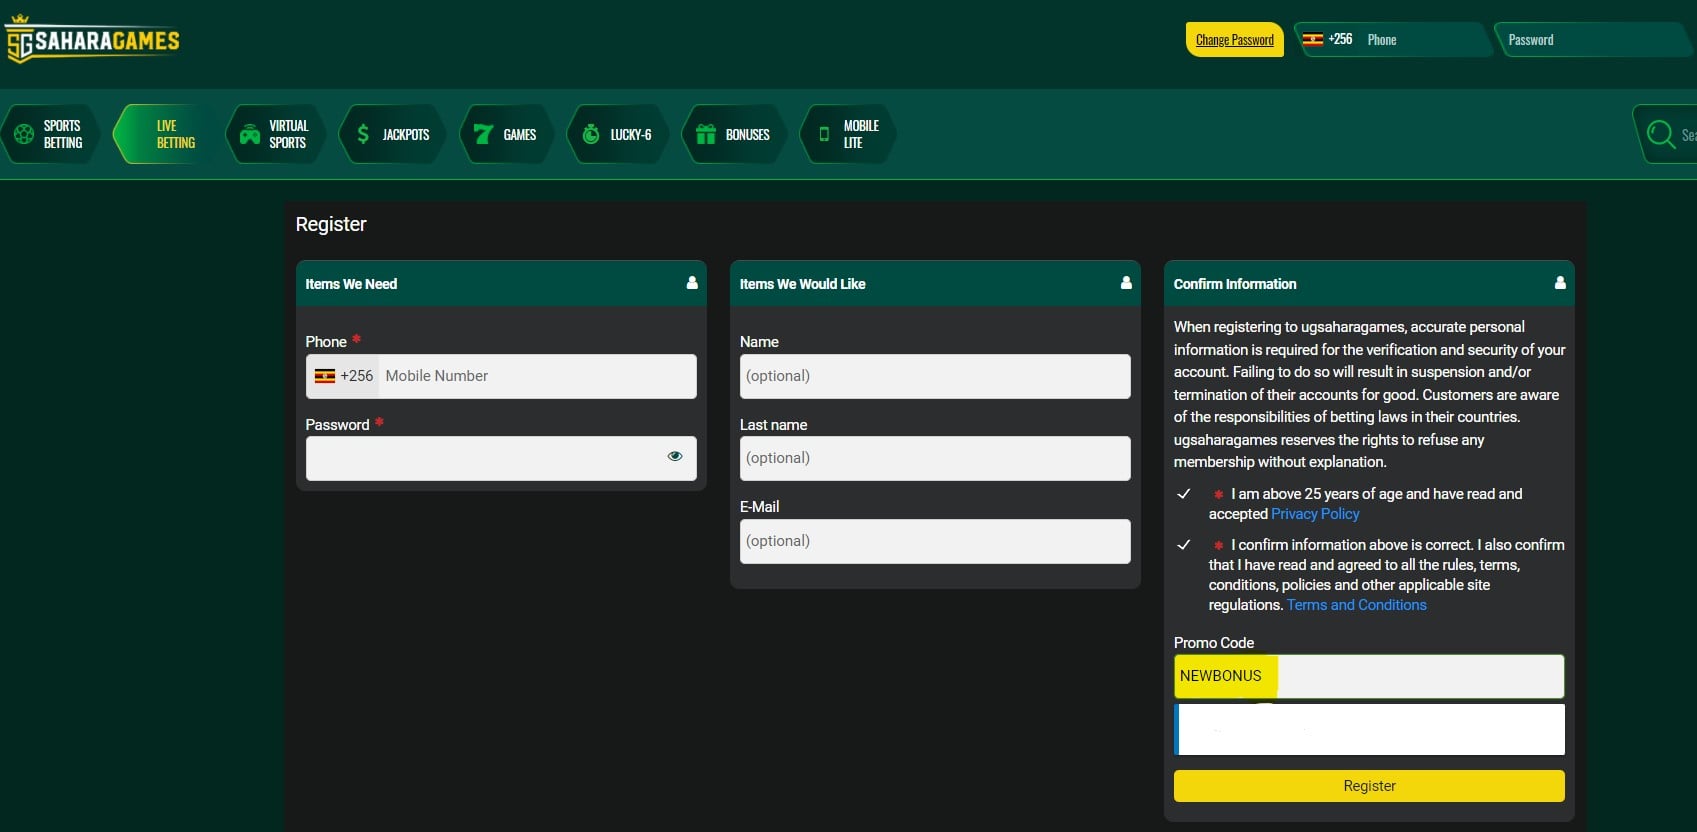Switch to the Live Betting tab
Viewport: 1697px width, 832px height.
(x=165, y=134)
